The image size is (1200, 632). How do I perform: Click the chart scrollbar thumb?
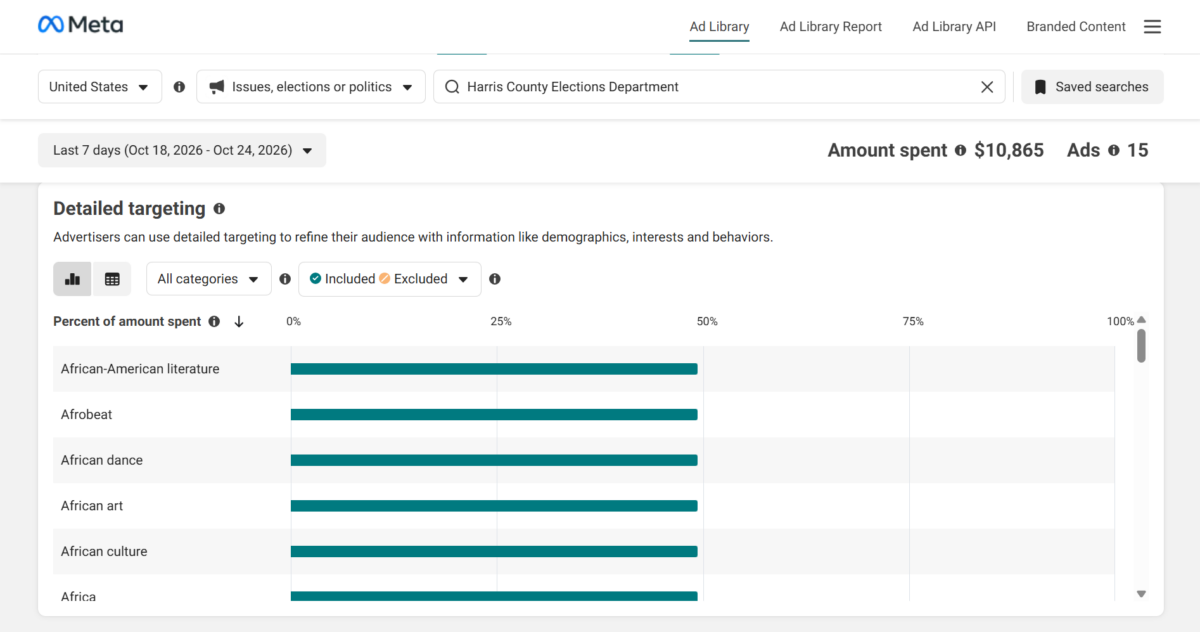(1141, 345)
